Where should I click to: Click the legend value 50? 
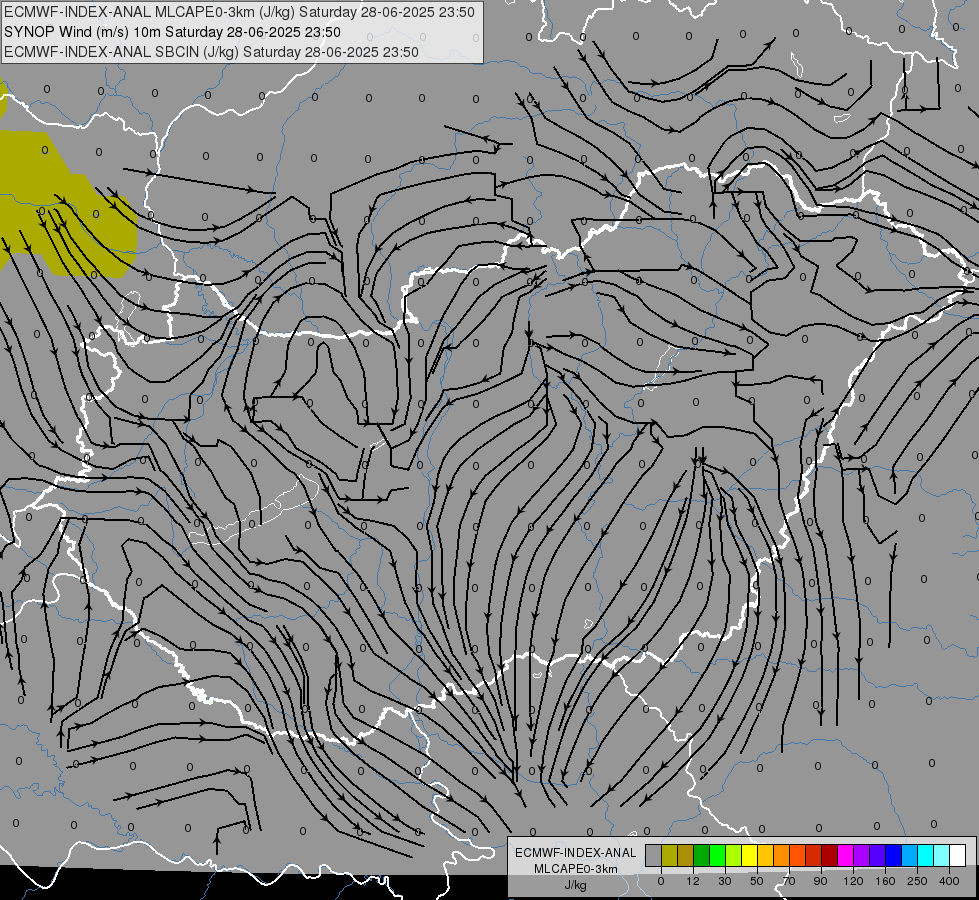point(757,881)
